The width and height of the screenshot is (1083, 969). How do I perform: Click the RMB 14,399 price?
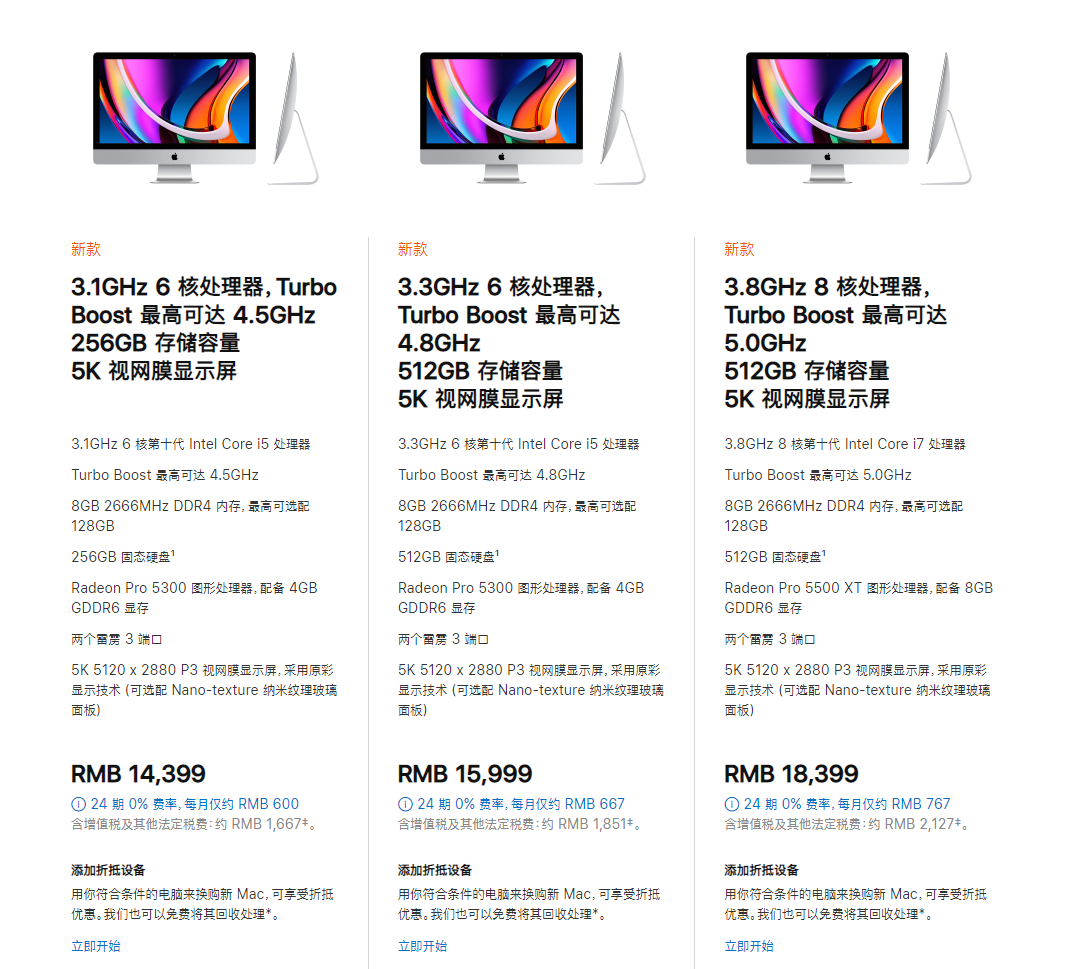[138, 774]
